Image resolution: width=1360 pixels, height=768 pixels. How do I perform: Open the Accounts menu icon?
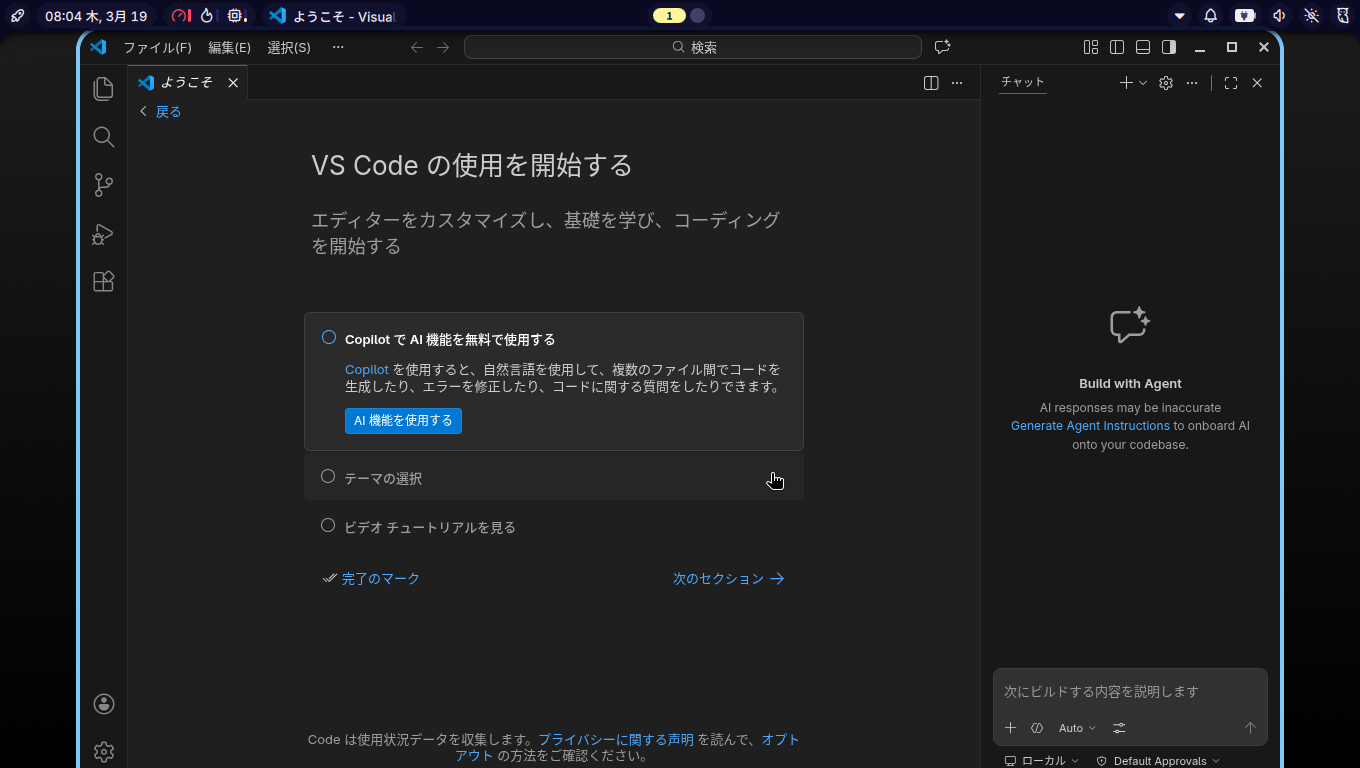click(103, 704)
